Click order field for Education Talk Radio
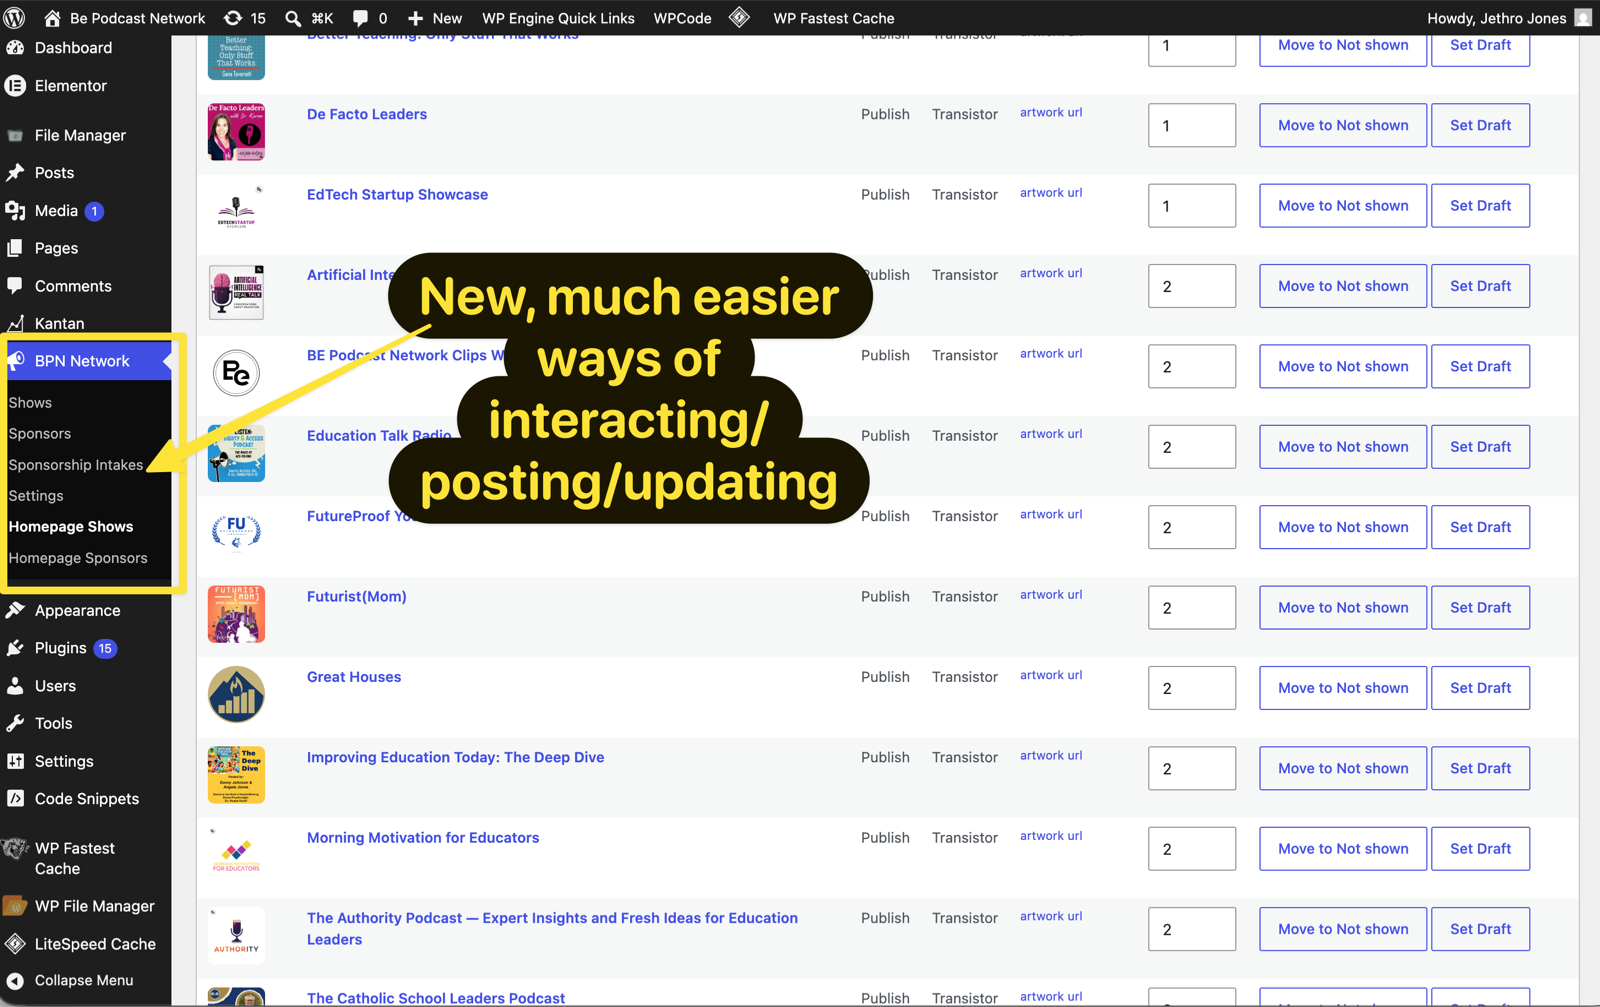The height and width of the screenshot is (1007, 1600). click(1192, 447)
